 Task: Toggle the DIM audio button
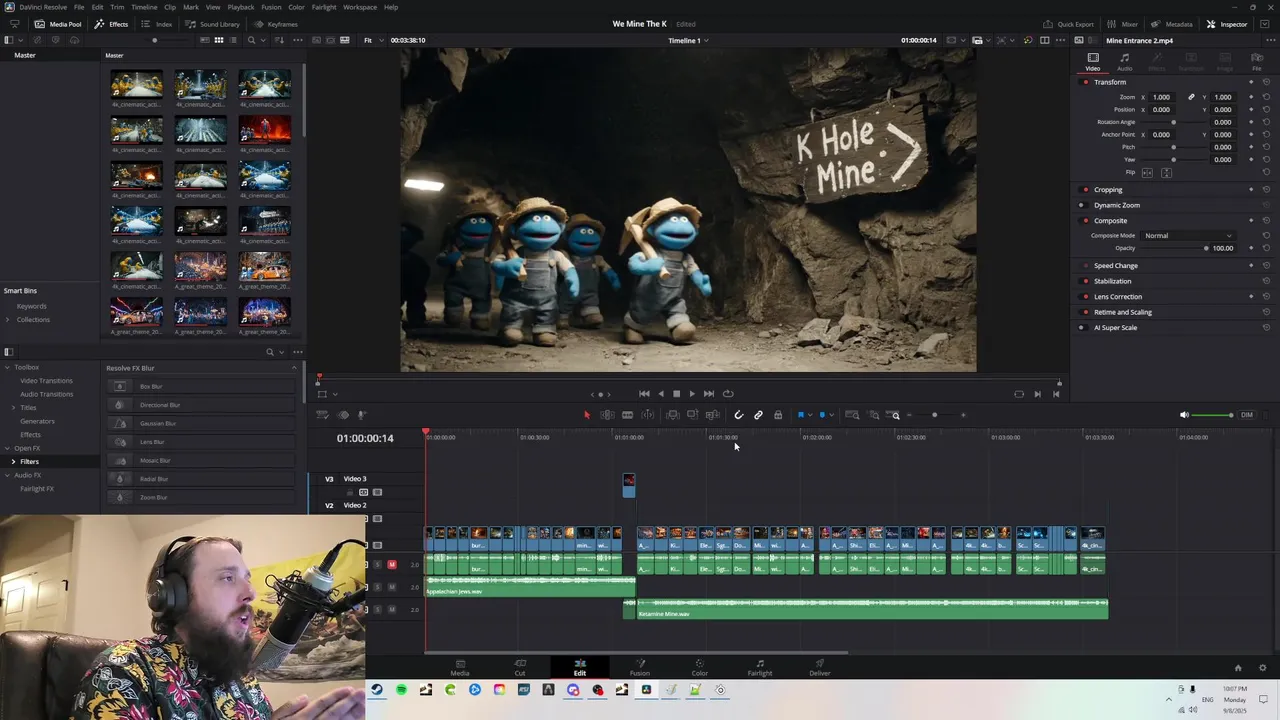pos(1246,415)
